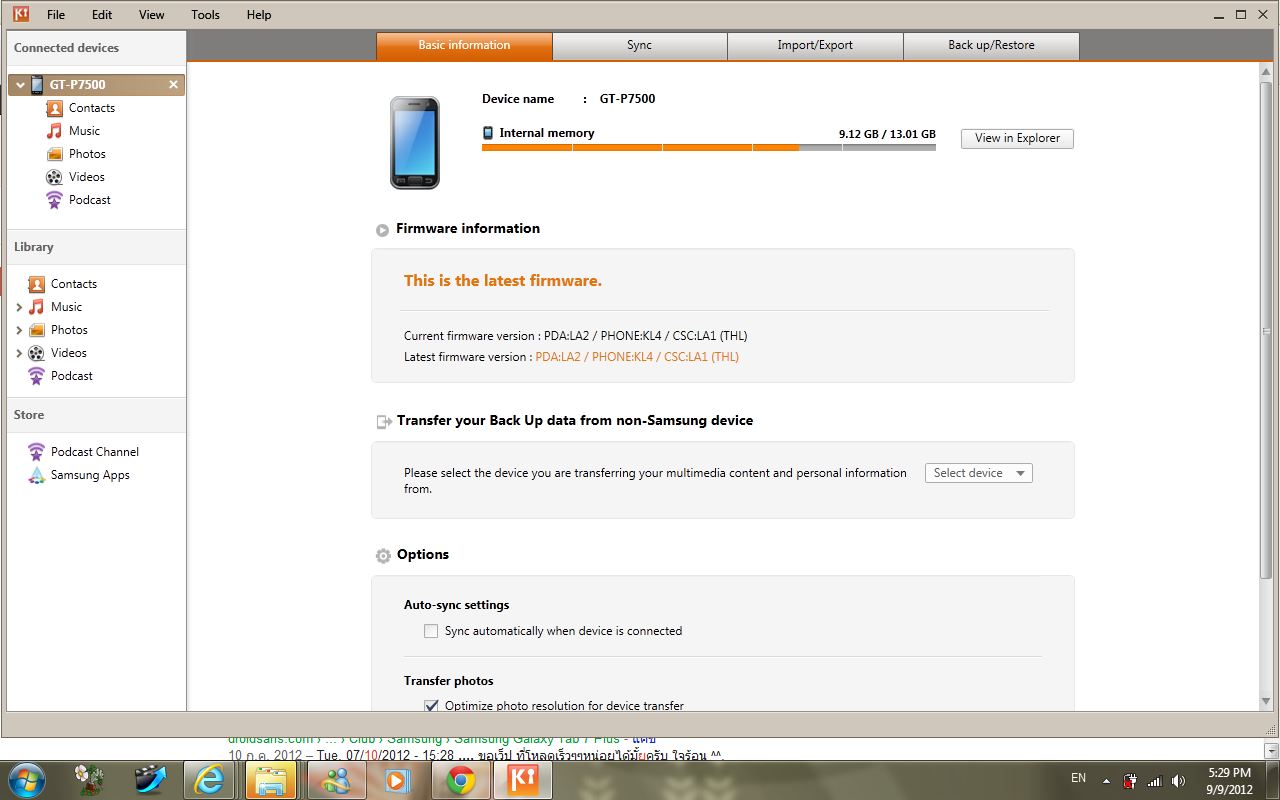Open the Select device dropdown
The height and width of the screenshot is (800, 1280).
(979, 473)
